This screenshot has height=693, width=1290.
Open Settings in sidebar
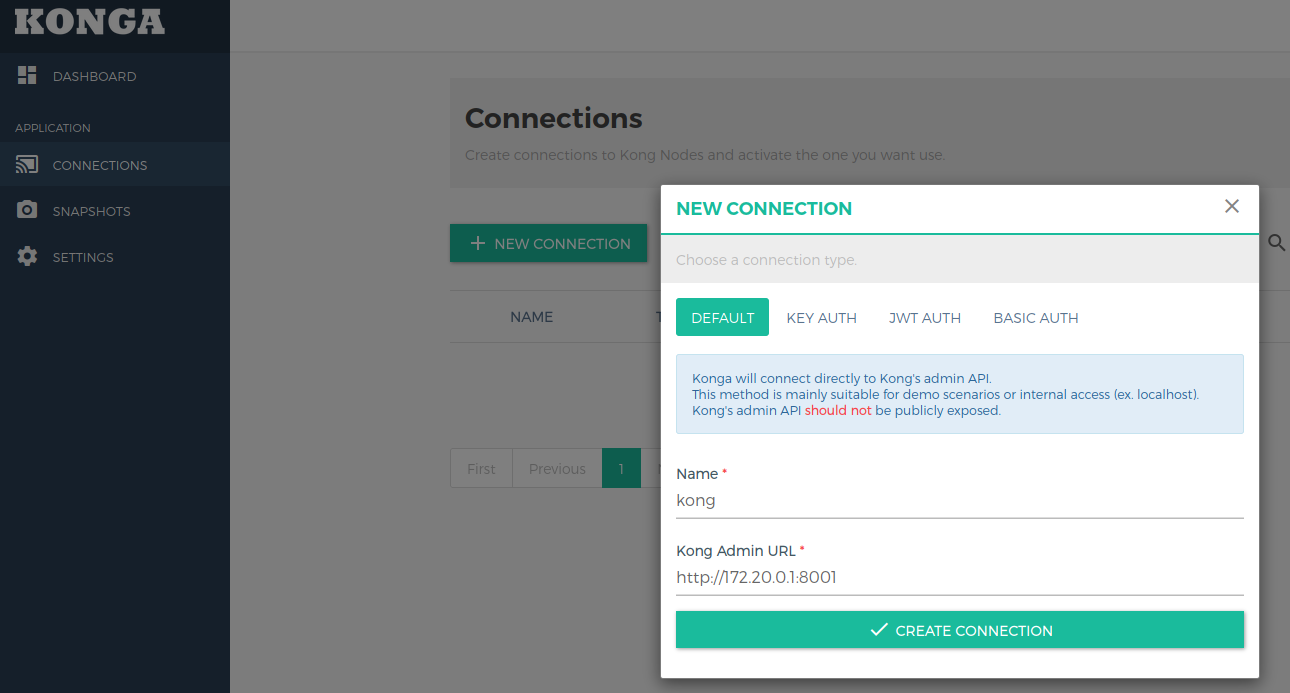(115, 257)
